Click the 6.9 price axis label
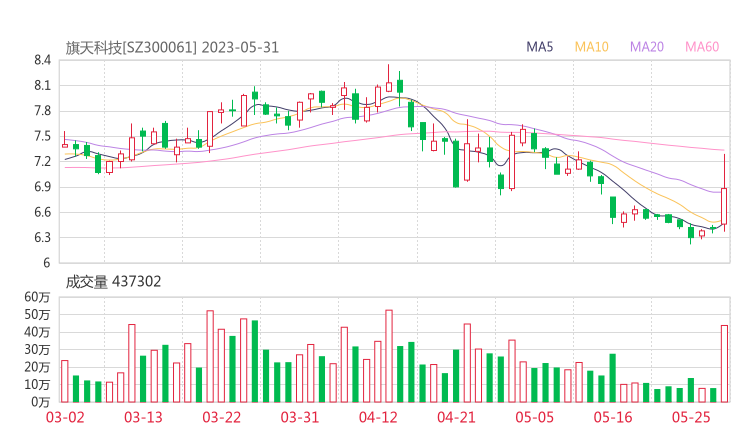Screen dimensions: 740x440 click(x=42, y=187)
